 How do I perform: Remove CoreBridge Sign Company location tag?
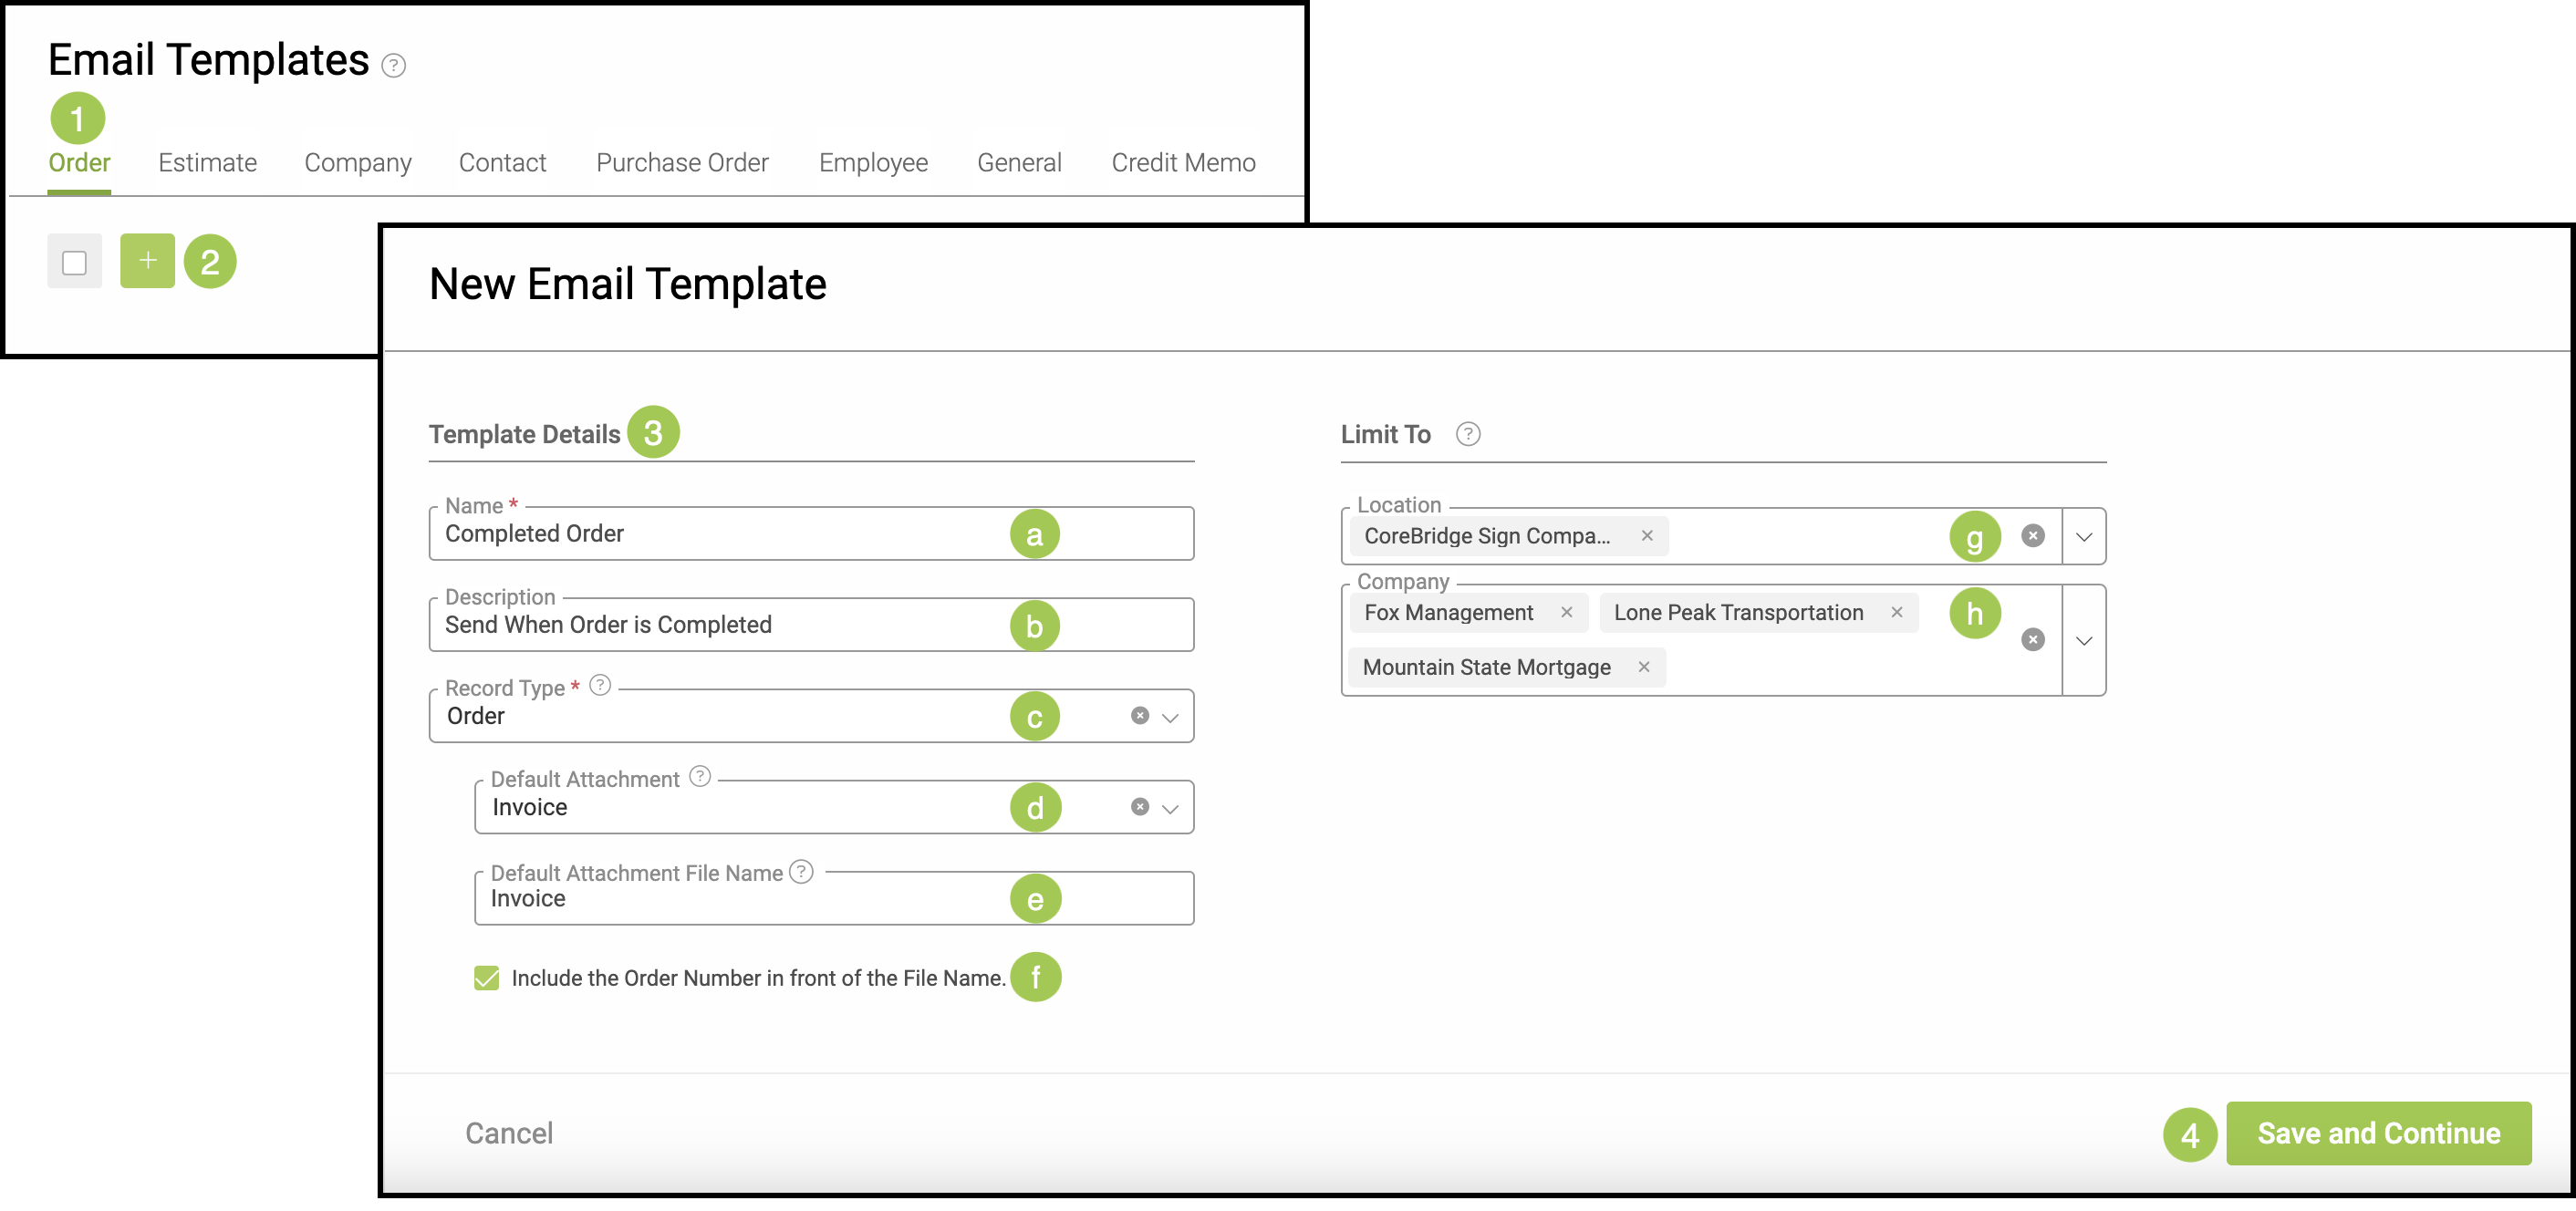[1647, 536]
